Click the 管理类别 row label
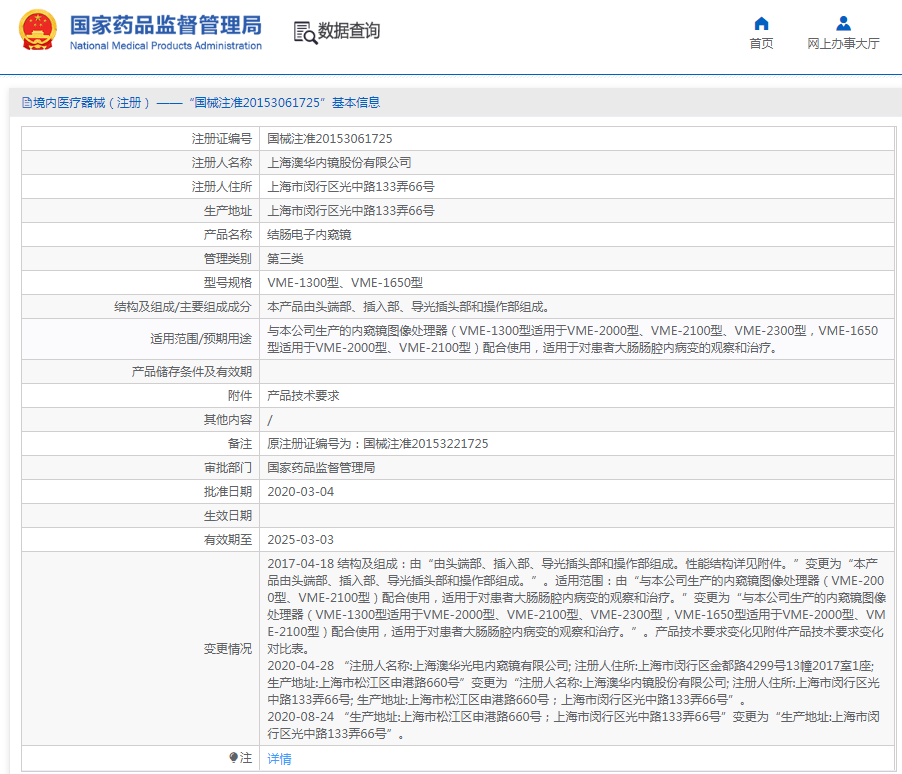This screenshot has height=774, width=902. click(228, 259)
